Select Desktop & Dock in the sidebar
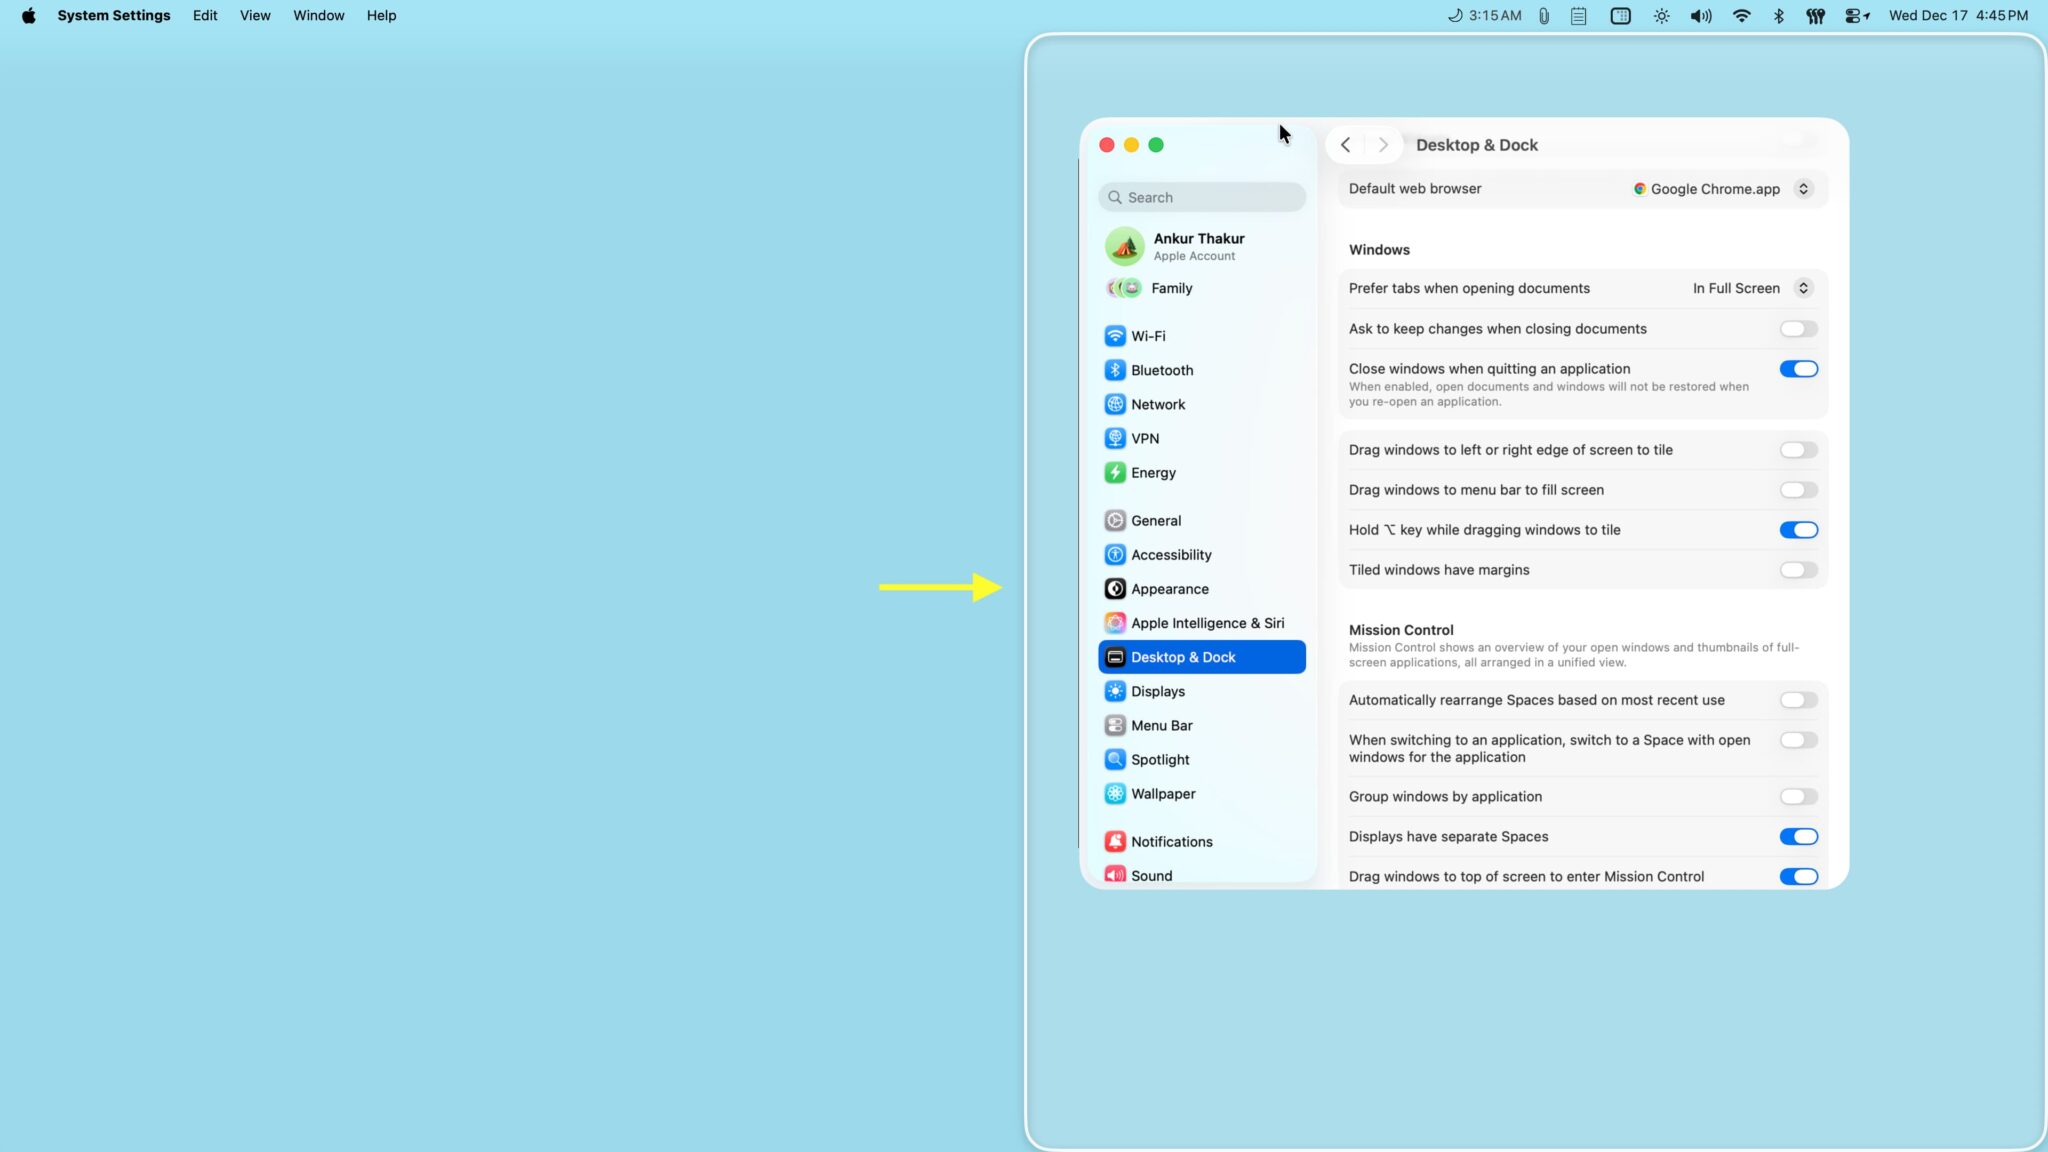 click(x=1201, y=657)
